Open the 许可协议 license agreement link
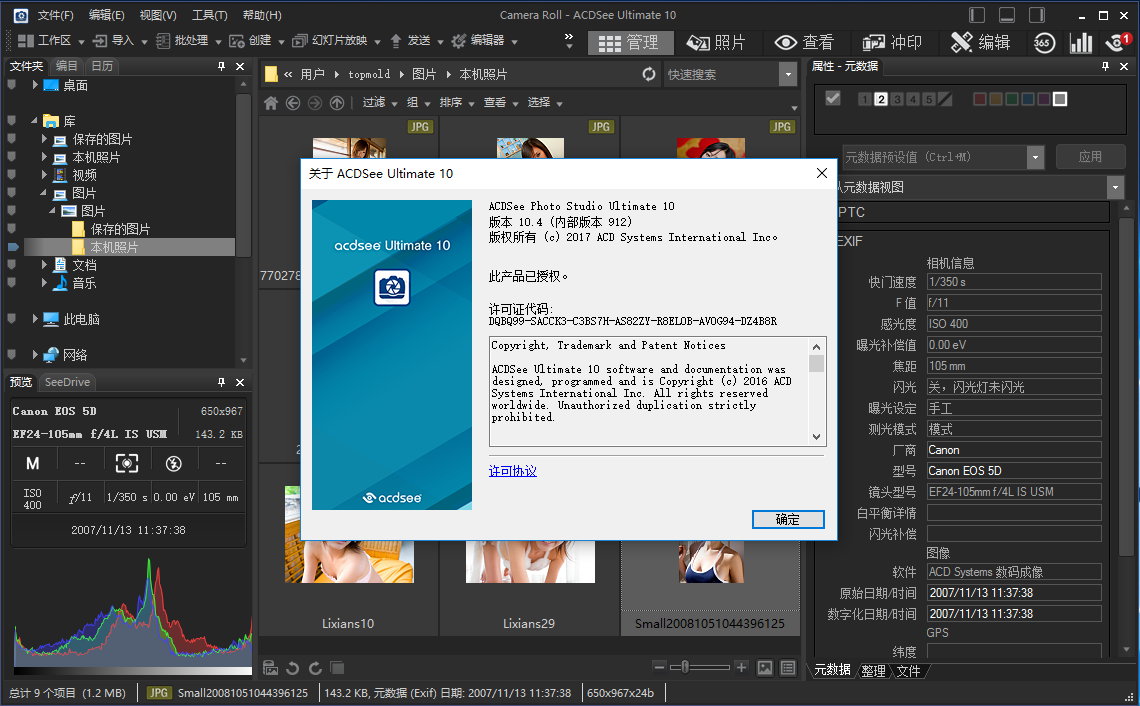This screenshot has height=706, width=1140. pos(513,471)
